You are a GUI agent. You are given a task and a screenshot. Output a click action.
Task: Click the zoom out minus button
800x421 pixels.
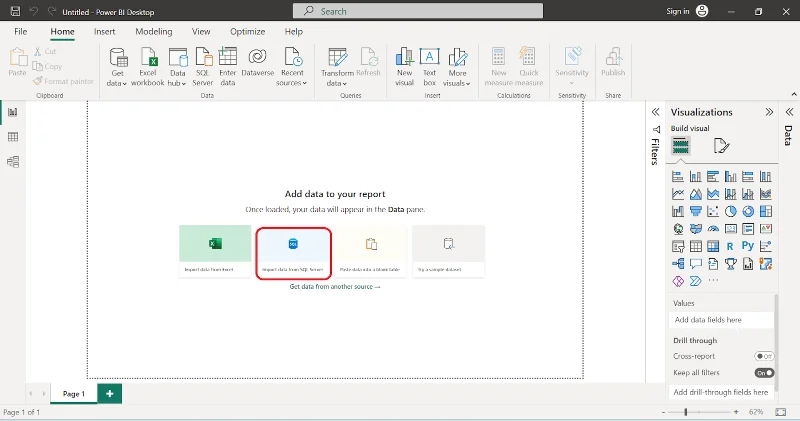pyautogui.click(x=663, y=412)
